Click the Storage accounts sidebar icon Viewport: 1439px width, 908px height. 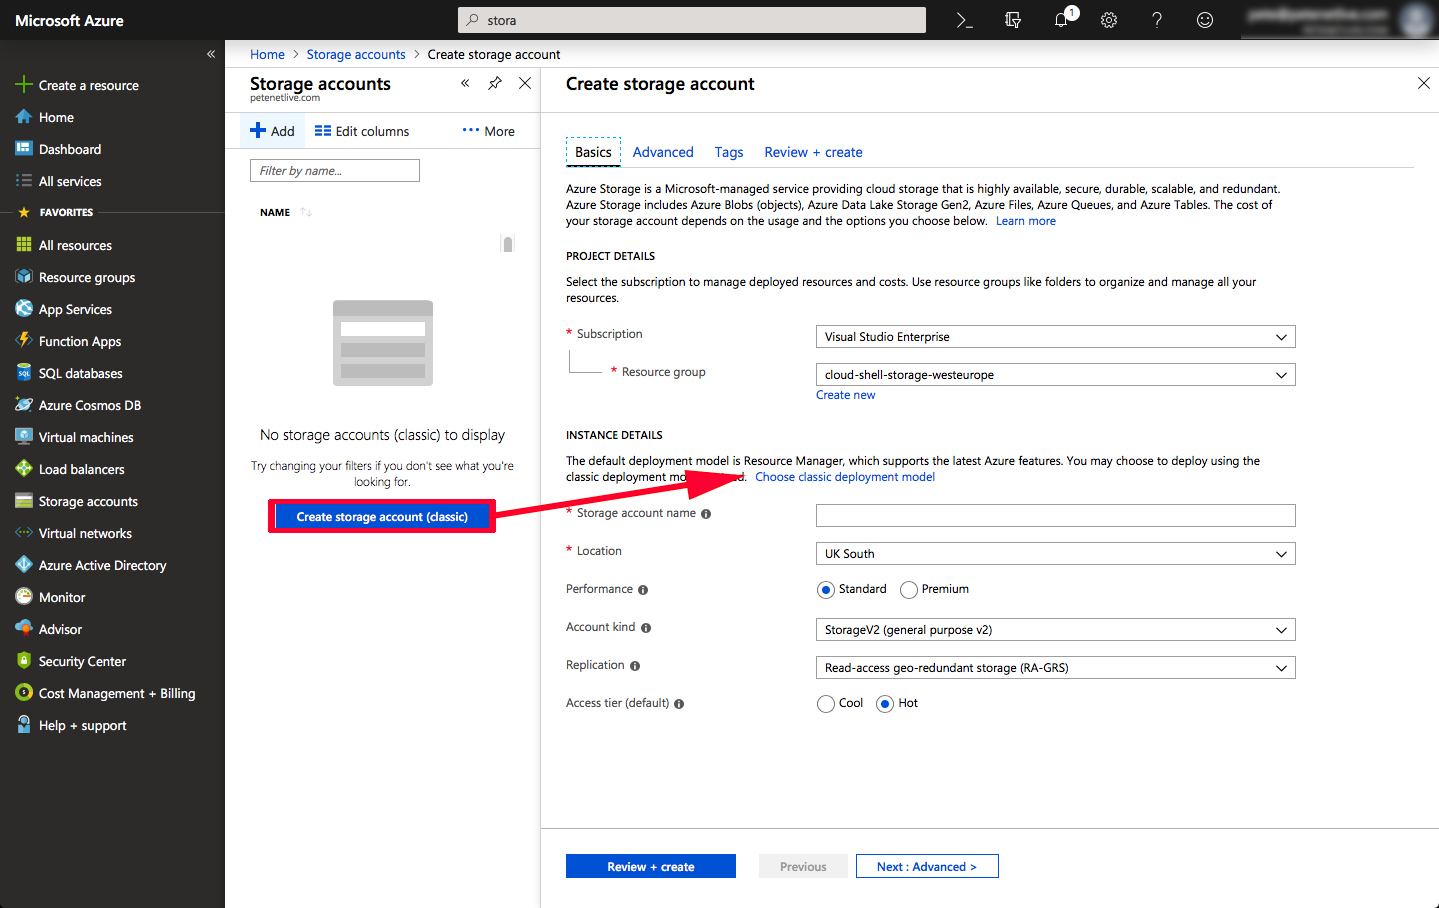[x=24, y=501]
